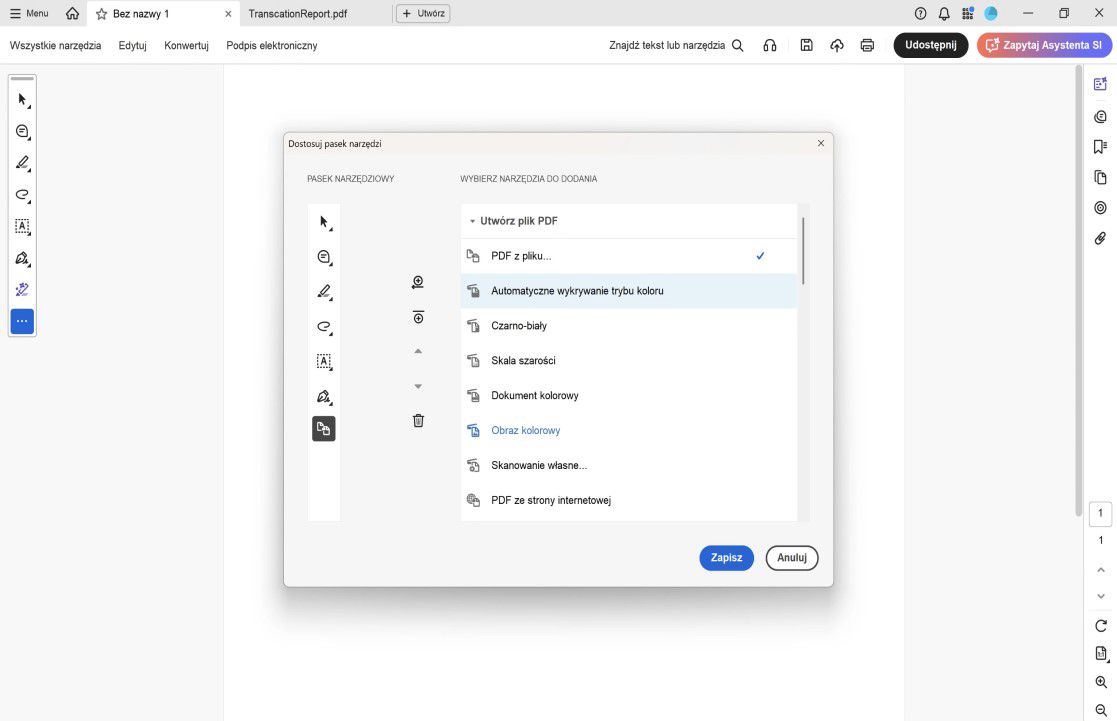Screen dimensions: 1117x721
Task: Zoom in with the magnifier plus icon
Action: [x=1101, y=682]
